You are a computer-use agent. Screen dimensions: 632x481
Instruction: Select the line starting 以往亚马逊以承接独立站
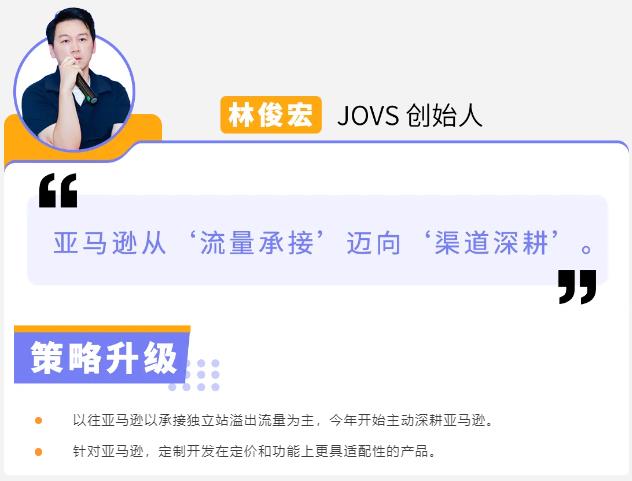[x=283, y=421]
